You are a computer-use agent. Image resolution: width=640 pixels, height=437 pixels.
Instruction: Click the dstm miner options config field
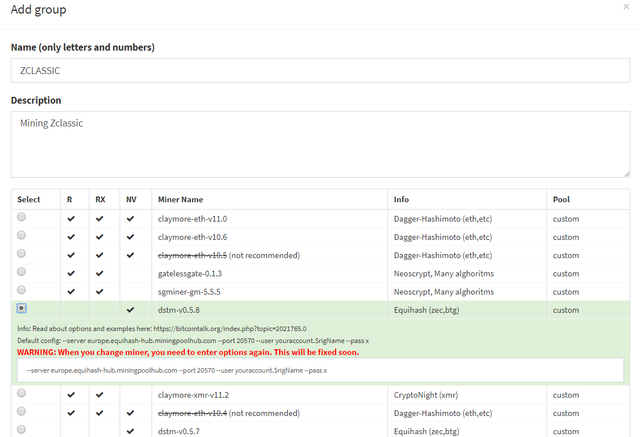(x=320, y=370)
